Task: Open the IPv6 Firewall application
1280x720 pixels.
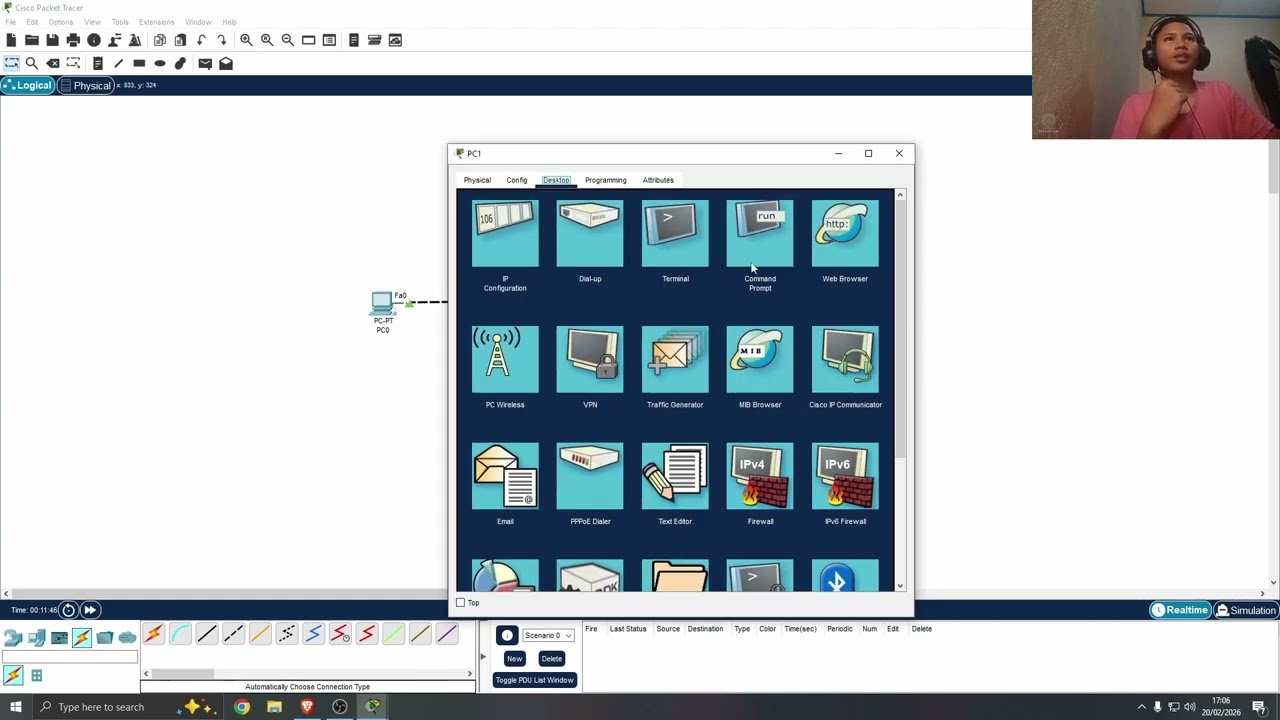Action: tap(845, 476)
